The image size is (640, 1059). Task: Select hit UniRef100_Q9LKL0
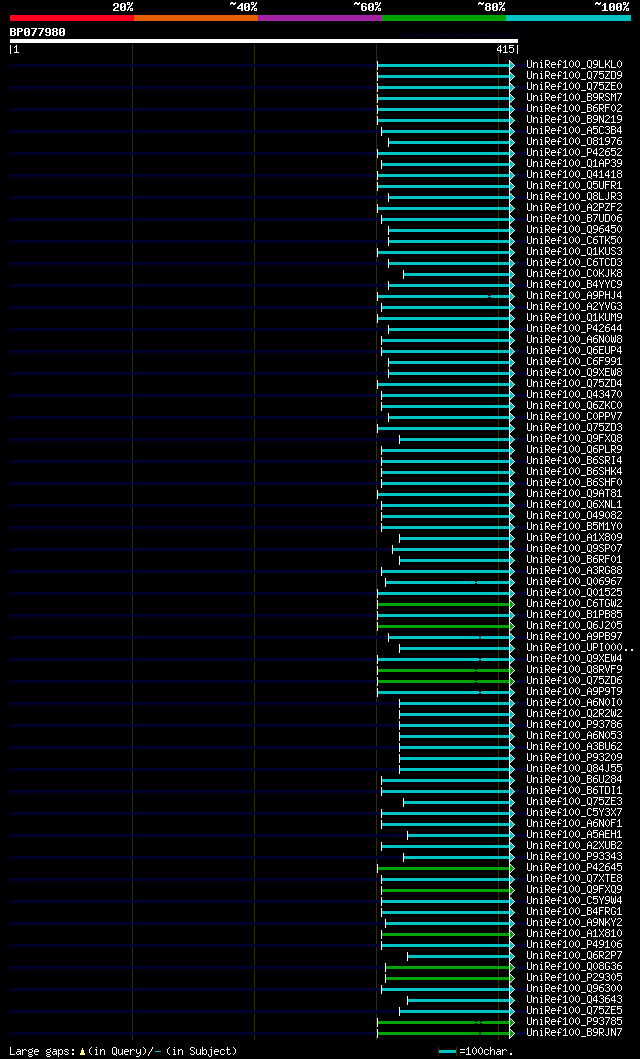(575, 65)
